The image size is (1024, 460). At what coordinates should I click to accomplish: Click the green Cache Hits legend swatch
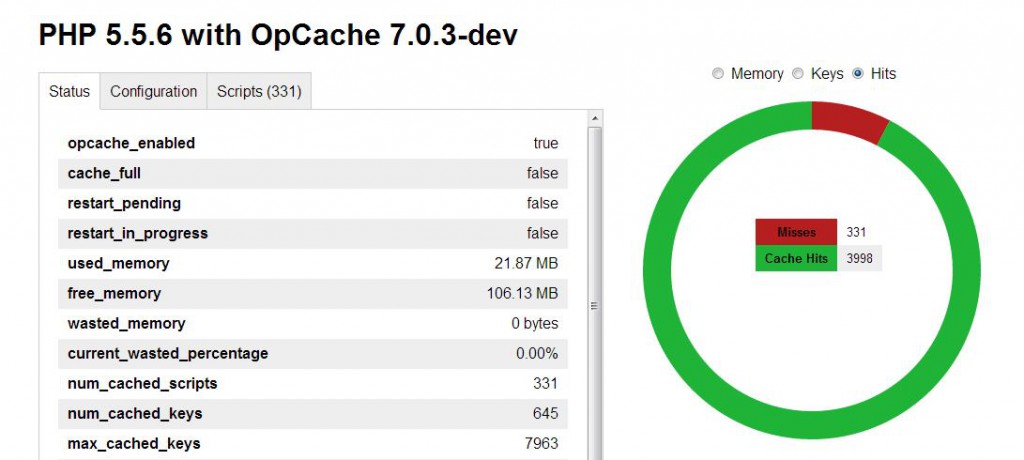click(796, 258)
